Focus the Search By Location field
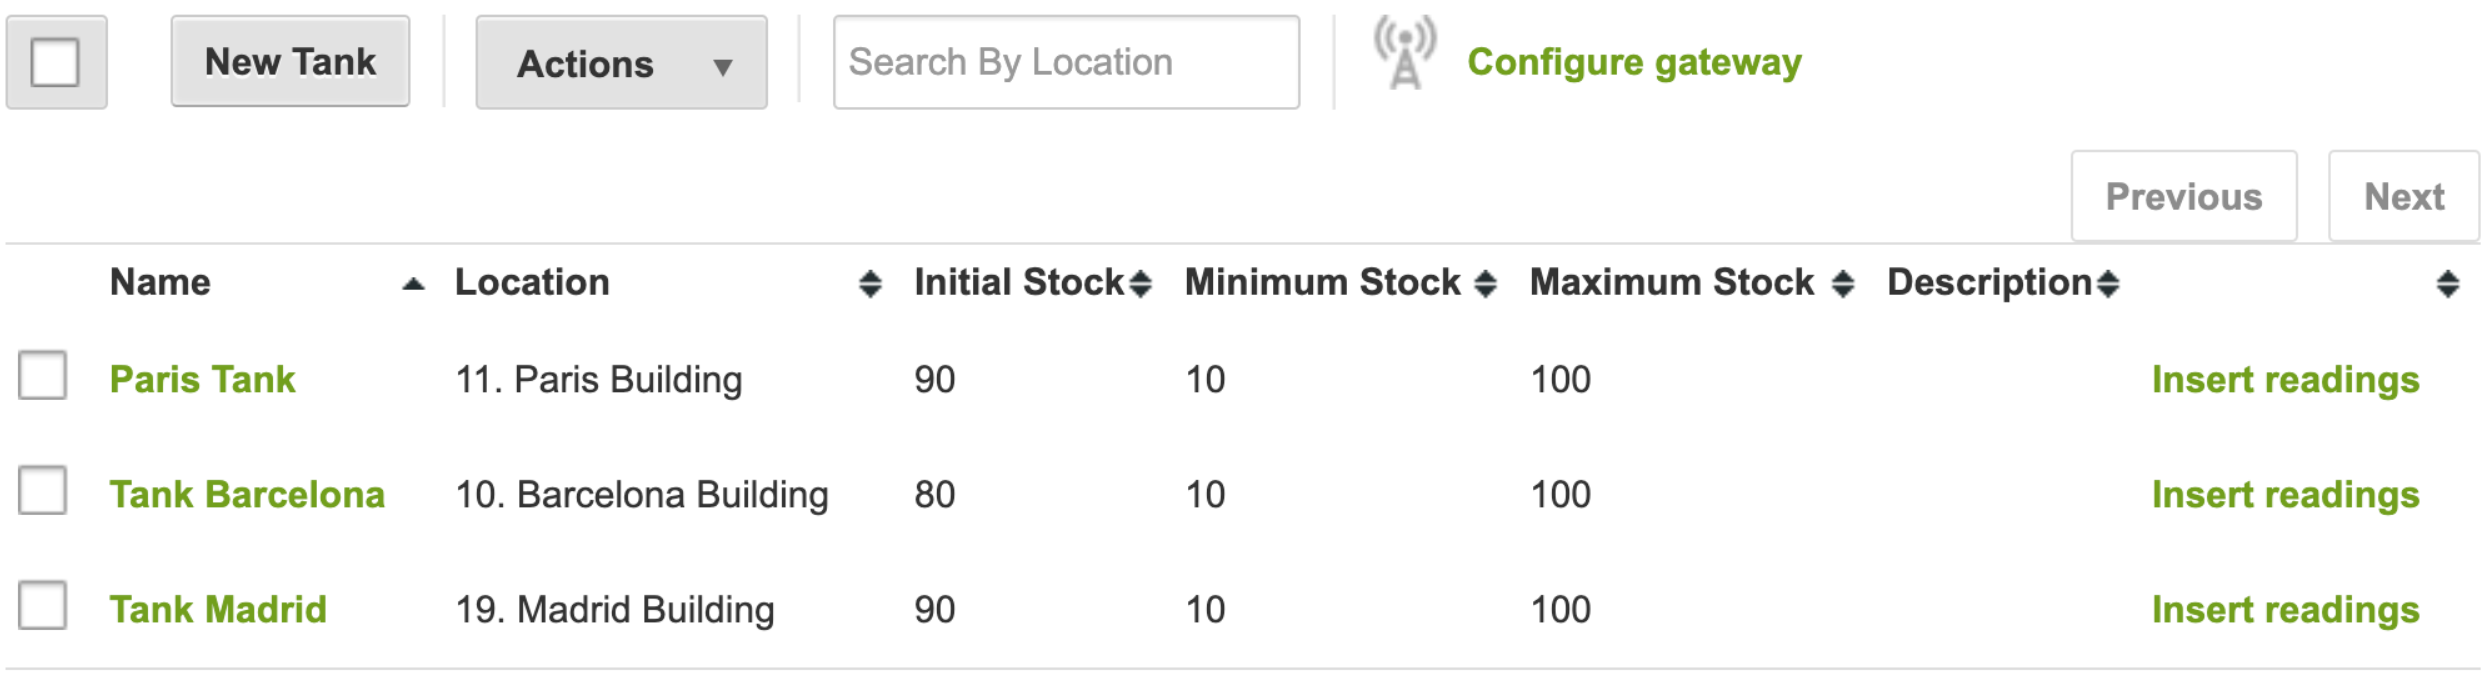This screenshot has height=685, width=2488. [x=1066, y=62]
